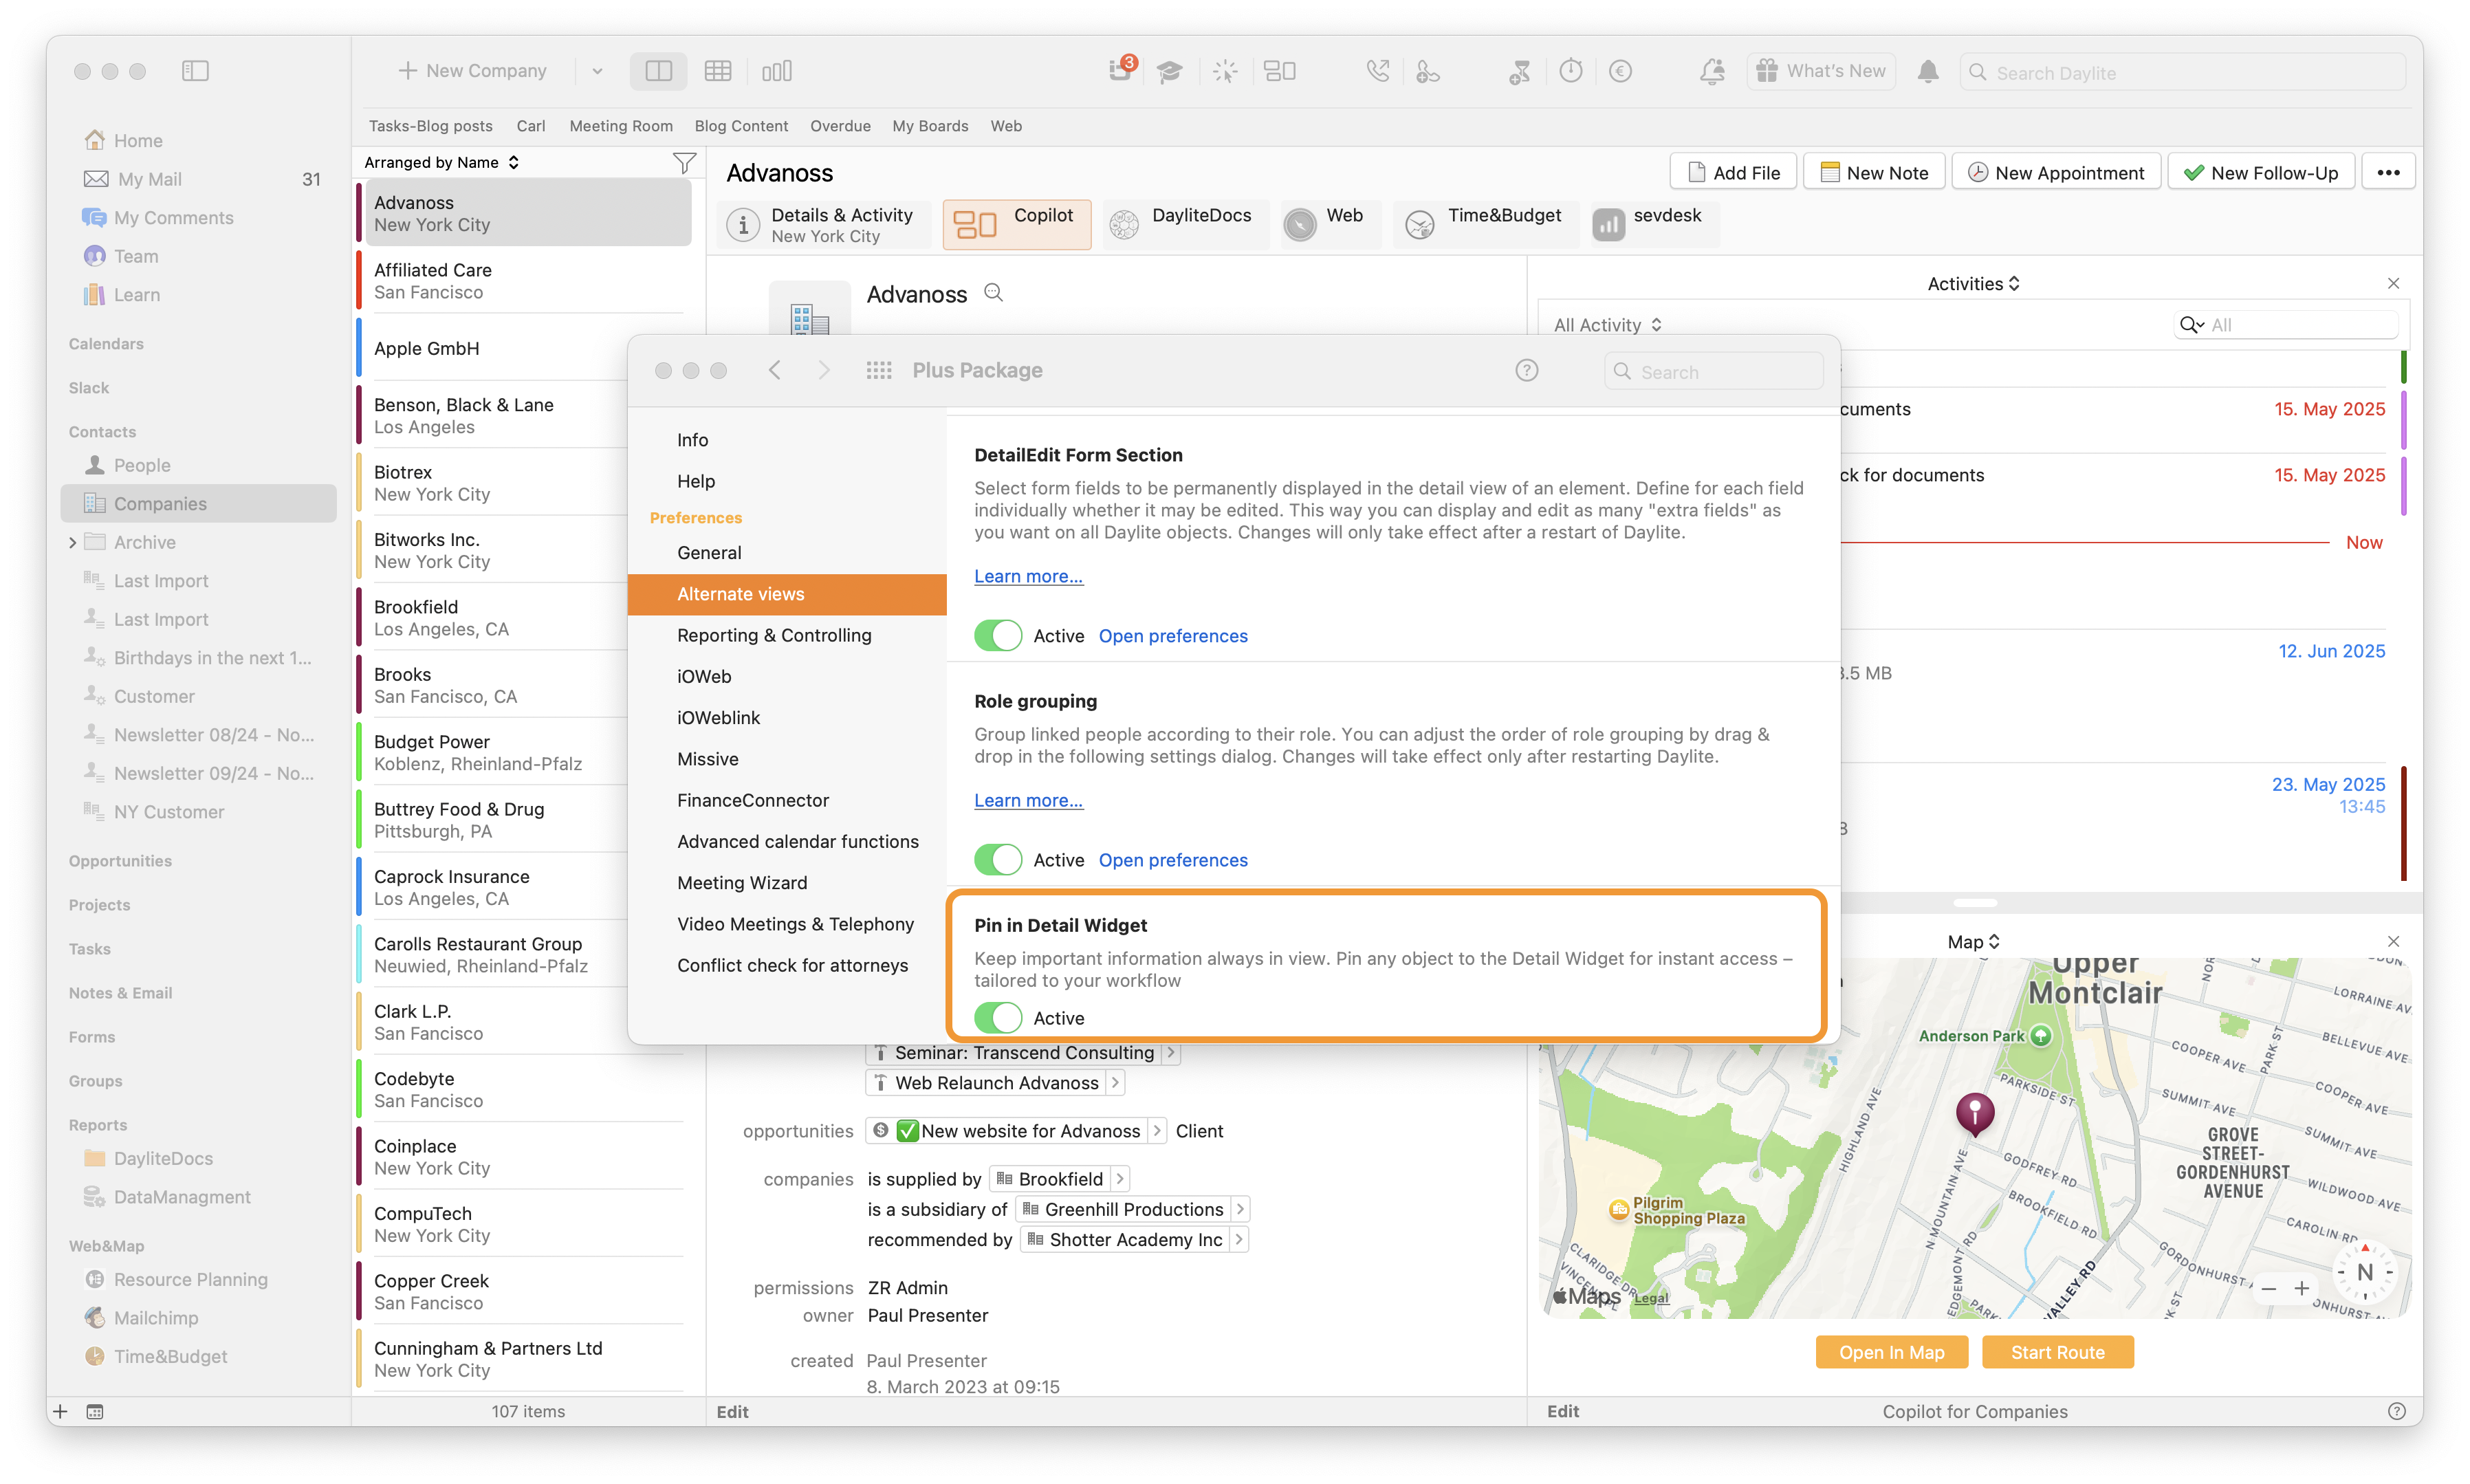Click the Add File button
Viewport: 2470px width, 1484px height.
pos(1733,172)
